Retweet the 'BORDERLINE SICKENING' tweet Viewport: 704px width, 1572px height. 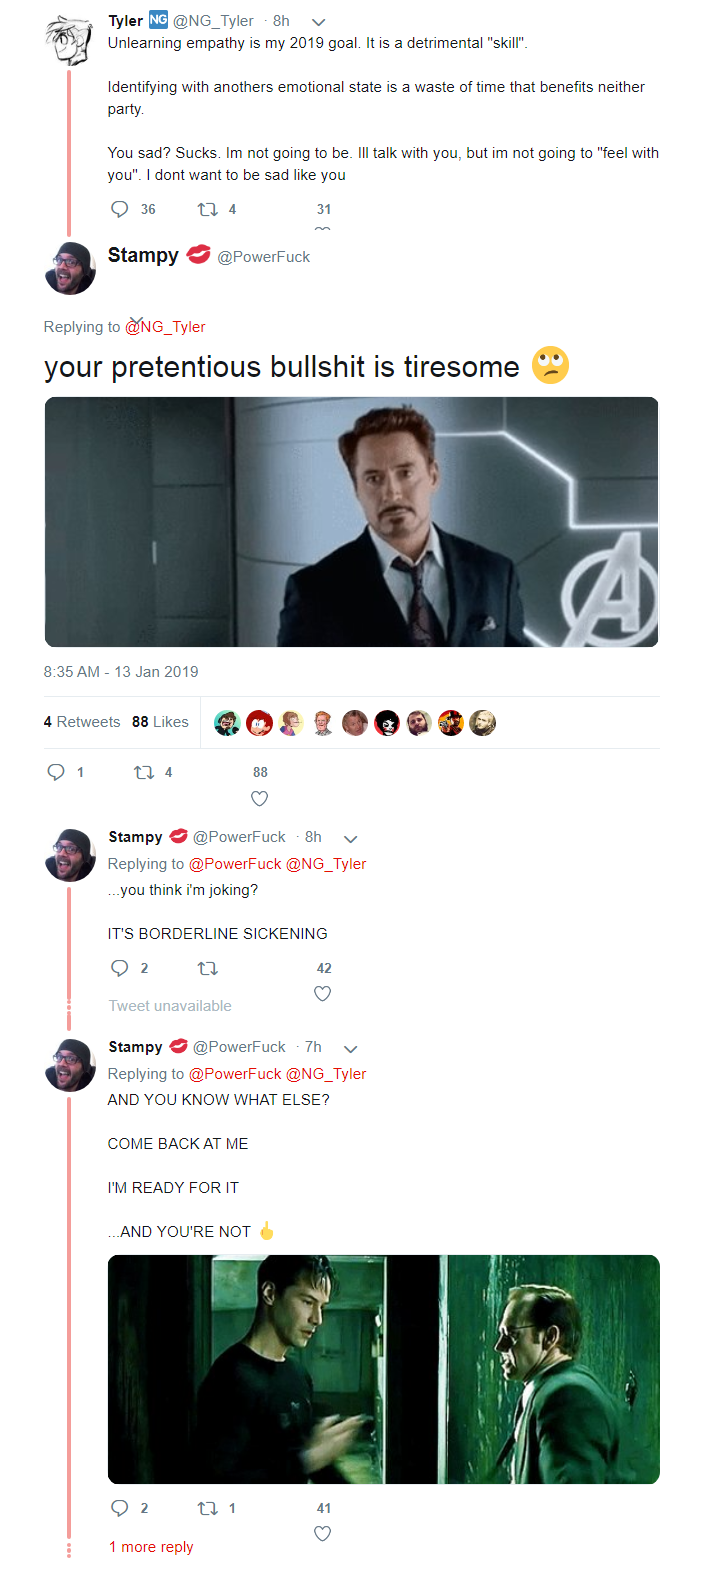(208, 968)
